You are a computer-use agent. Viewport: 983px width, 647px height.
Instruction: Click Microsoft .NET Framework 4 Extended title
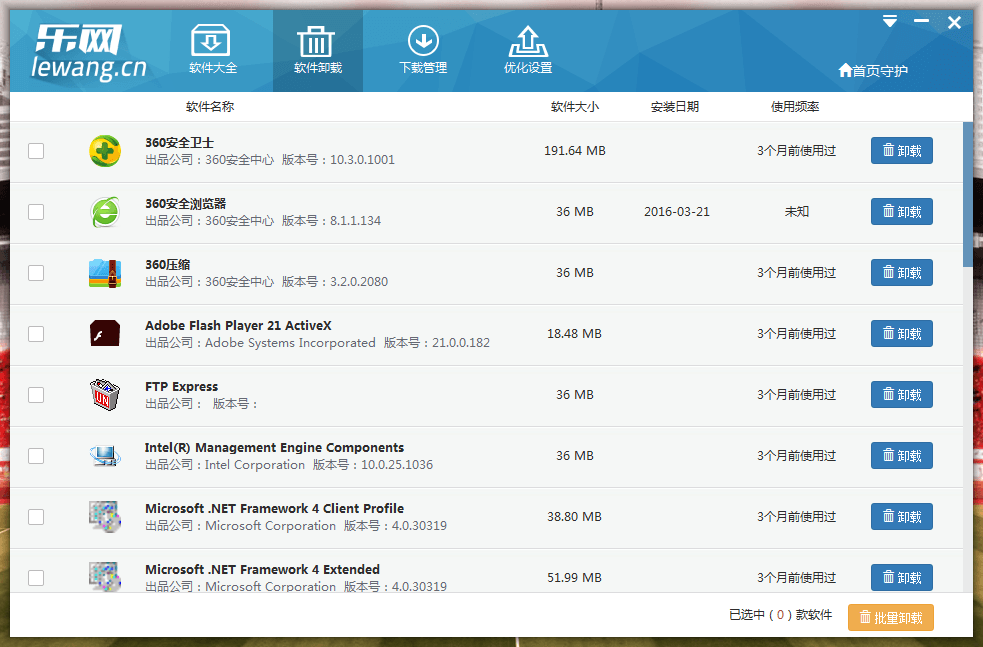click(263, 569)
